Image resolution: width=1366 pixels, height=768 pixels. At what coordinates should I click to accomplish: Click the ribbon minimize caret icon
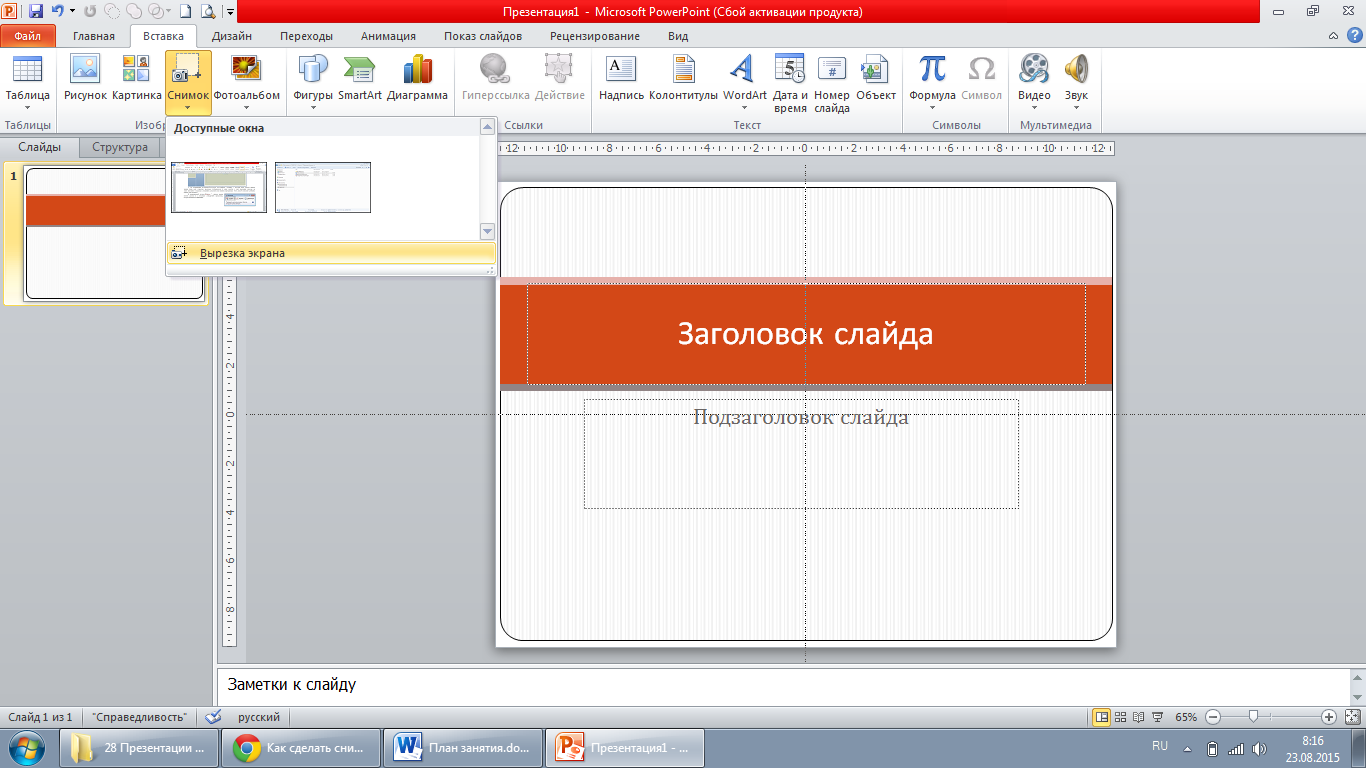click(1333, 36)
